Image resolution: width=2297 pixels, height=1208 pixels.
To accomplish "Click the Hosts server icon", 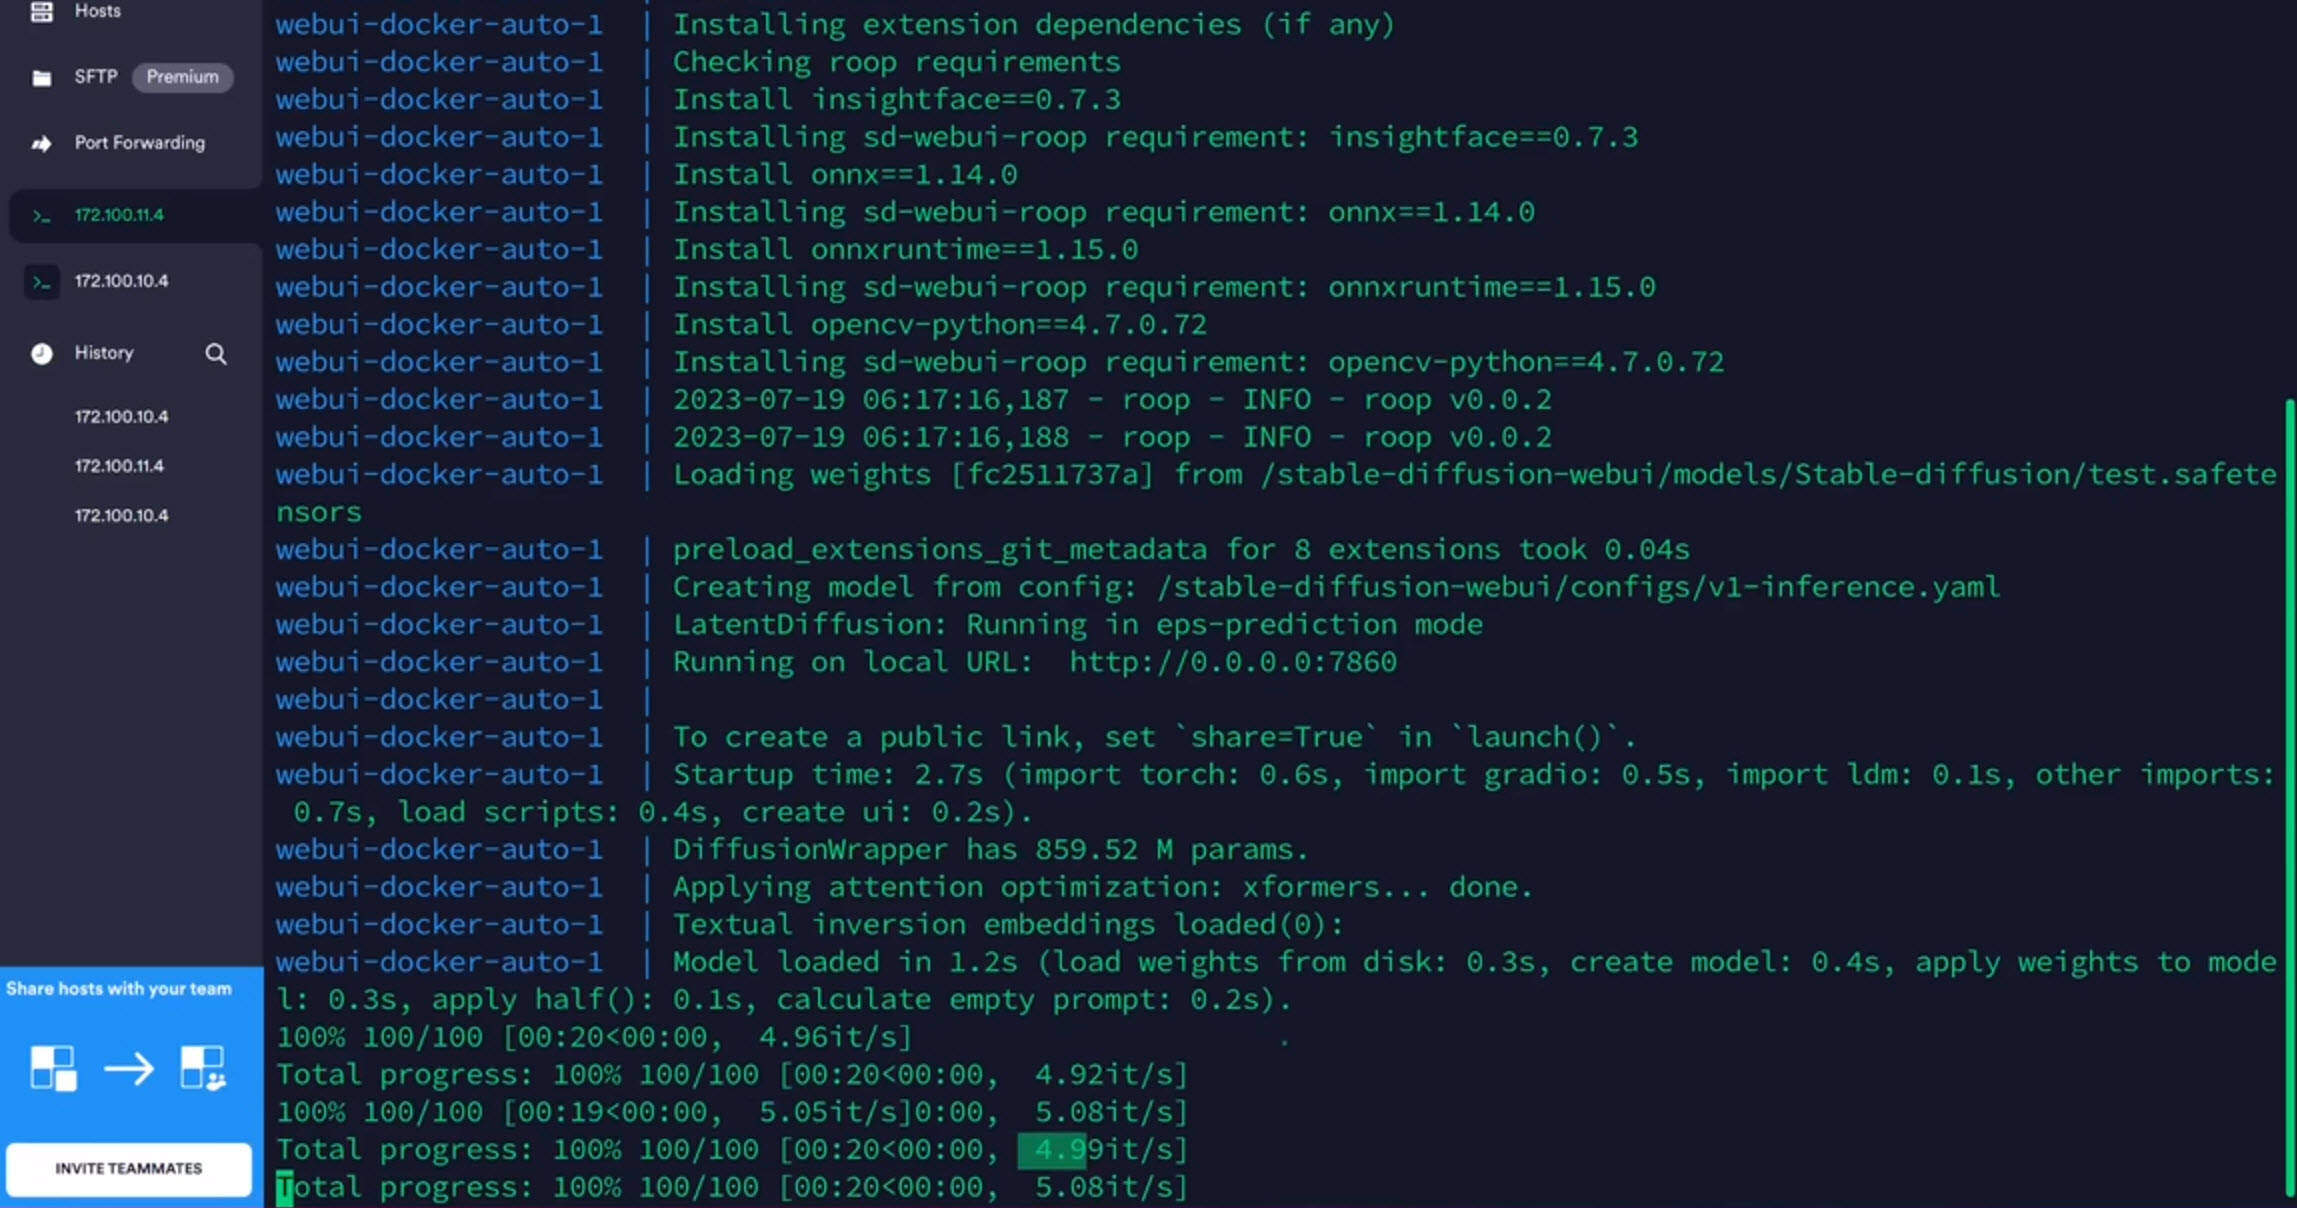I will click(41, 12).
